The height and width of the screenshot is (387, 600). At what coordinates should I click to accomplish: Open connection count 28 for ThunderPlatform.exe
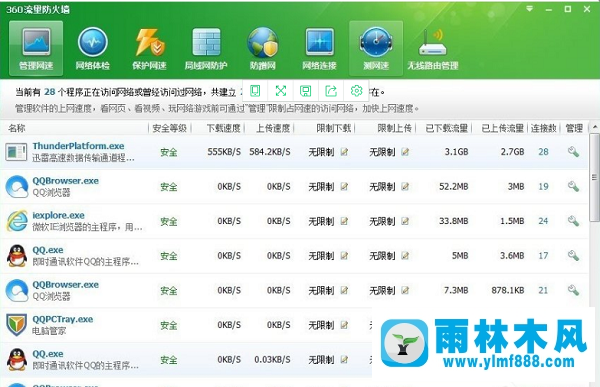(543, 152)
